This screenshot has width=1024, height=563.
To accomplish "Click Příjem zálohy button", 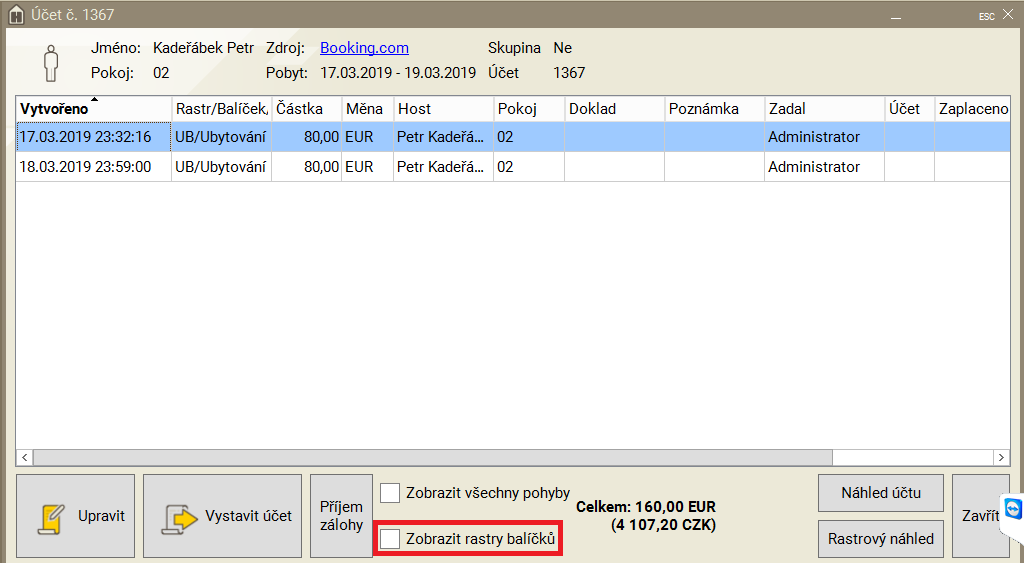I will [x=341, y=516].
